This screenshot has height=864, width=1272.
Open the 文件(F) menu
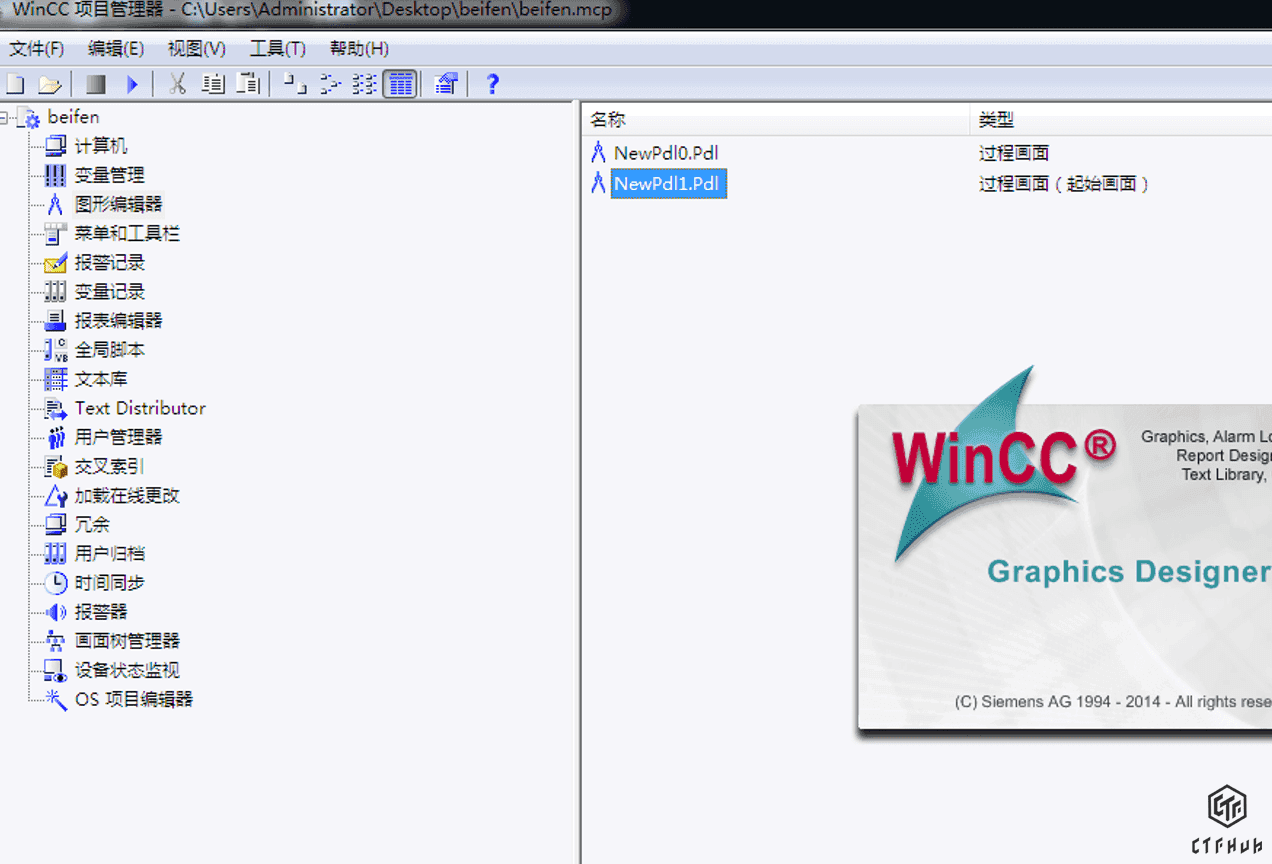[37, 49]
